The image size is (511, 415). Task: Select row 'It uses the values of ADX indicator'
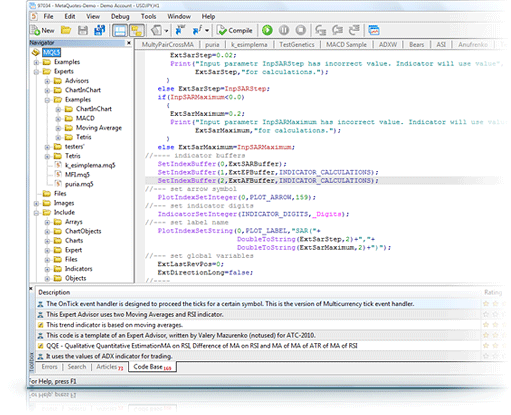258,356
